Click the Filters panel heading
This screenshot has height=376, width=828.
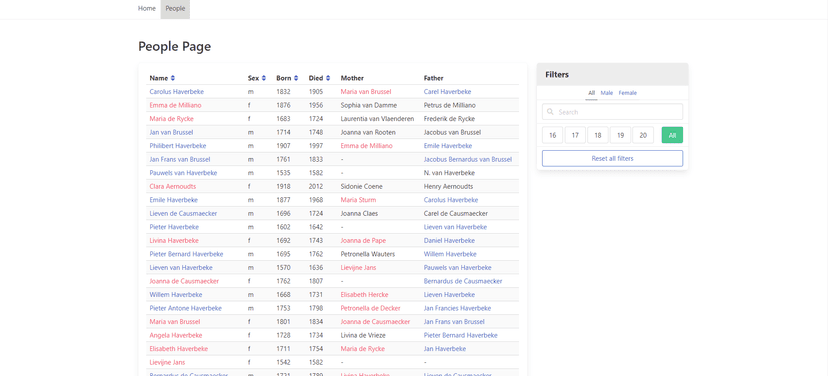click(x=557, y=74)
